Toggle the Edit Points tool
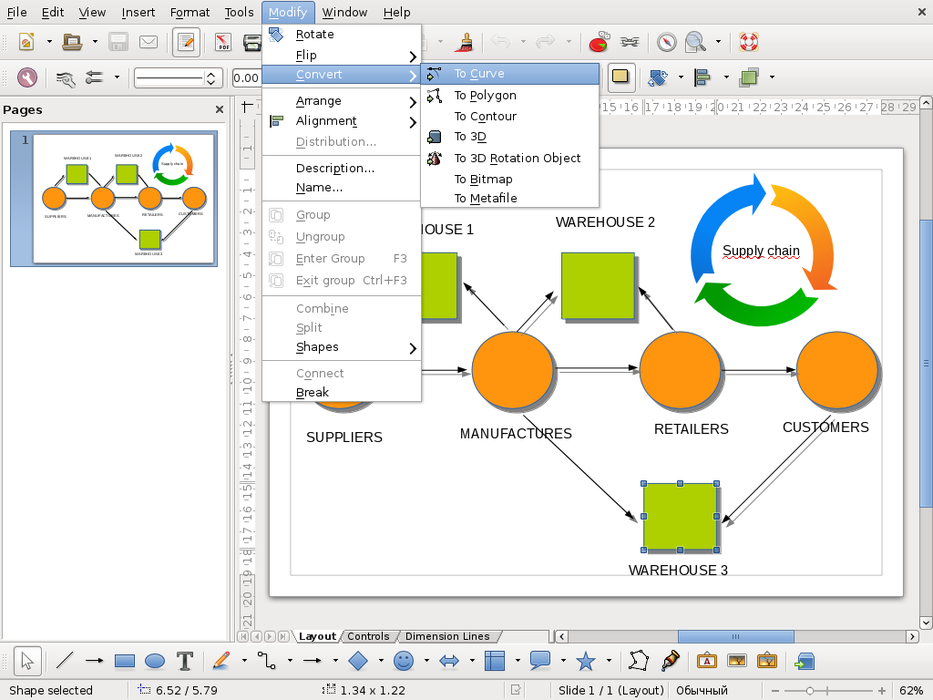The width and height of the screenshot is (933, 700). [x=638, y=661]
